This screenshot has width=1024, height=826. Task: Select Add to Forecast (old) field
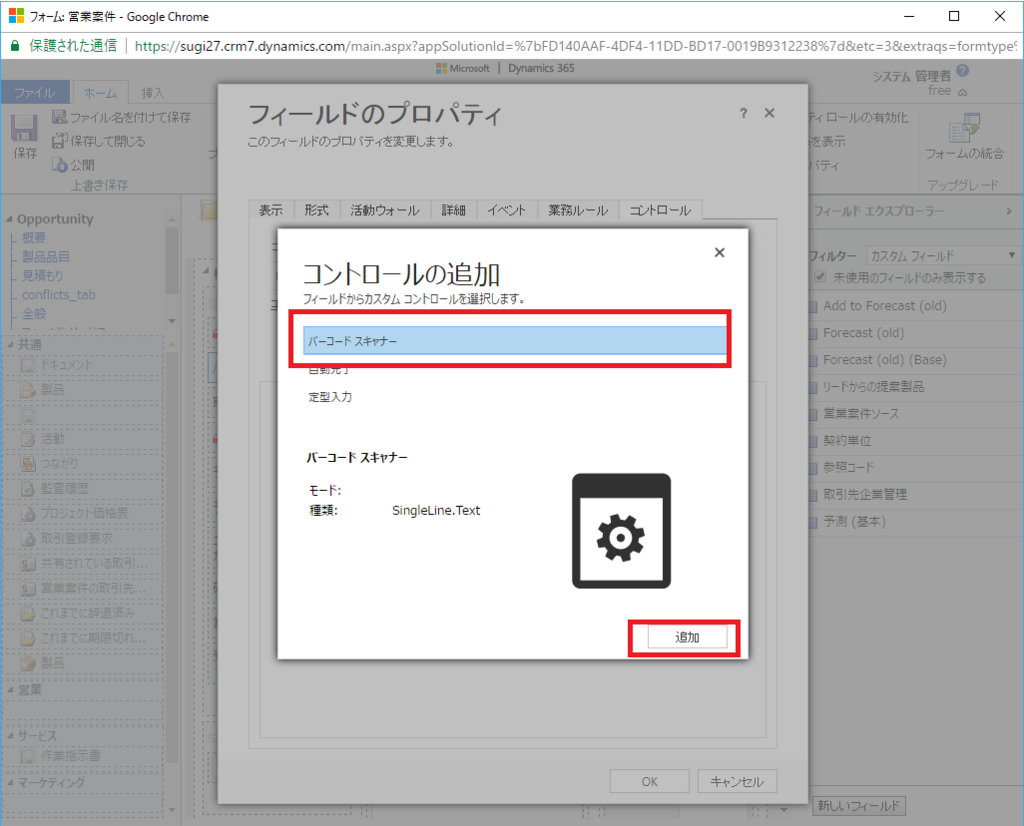click(884, 306)
